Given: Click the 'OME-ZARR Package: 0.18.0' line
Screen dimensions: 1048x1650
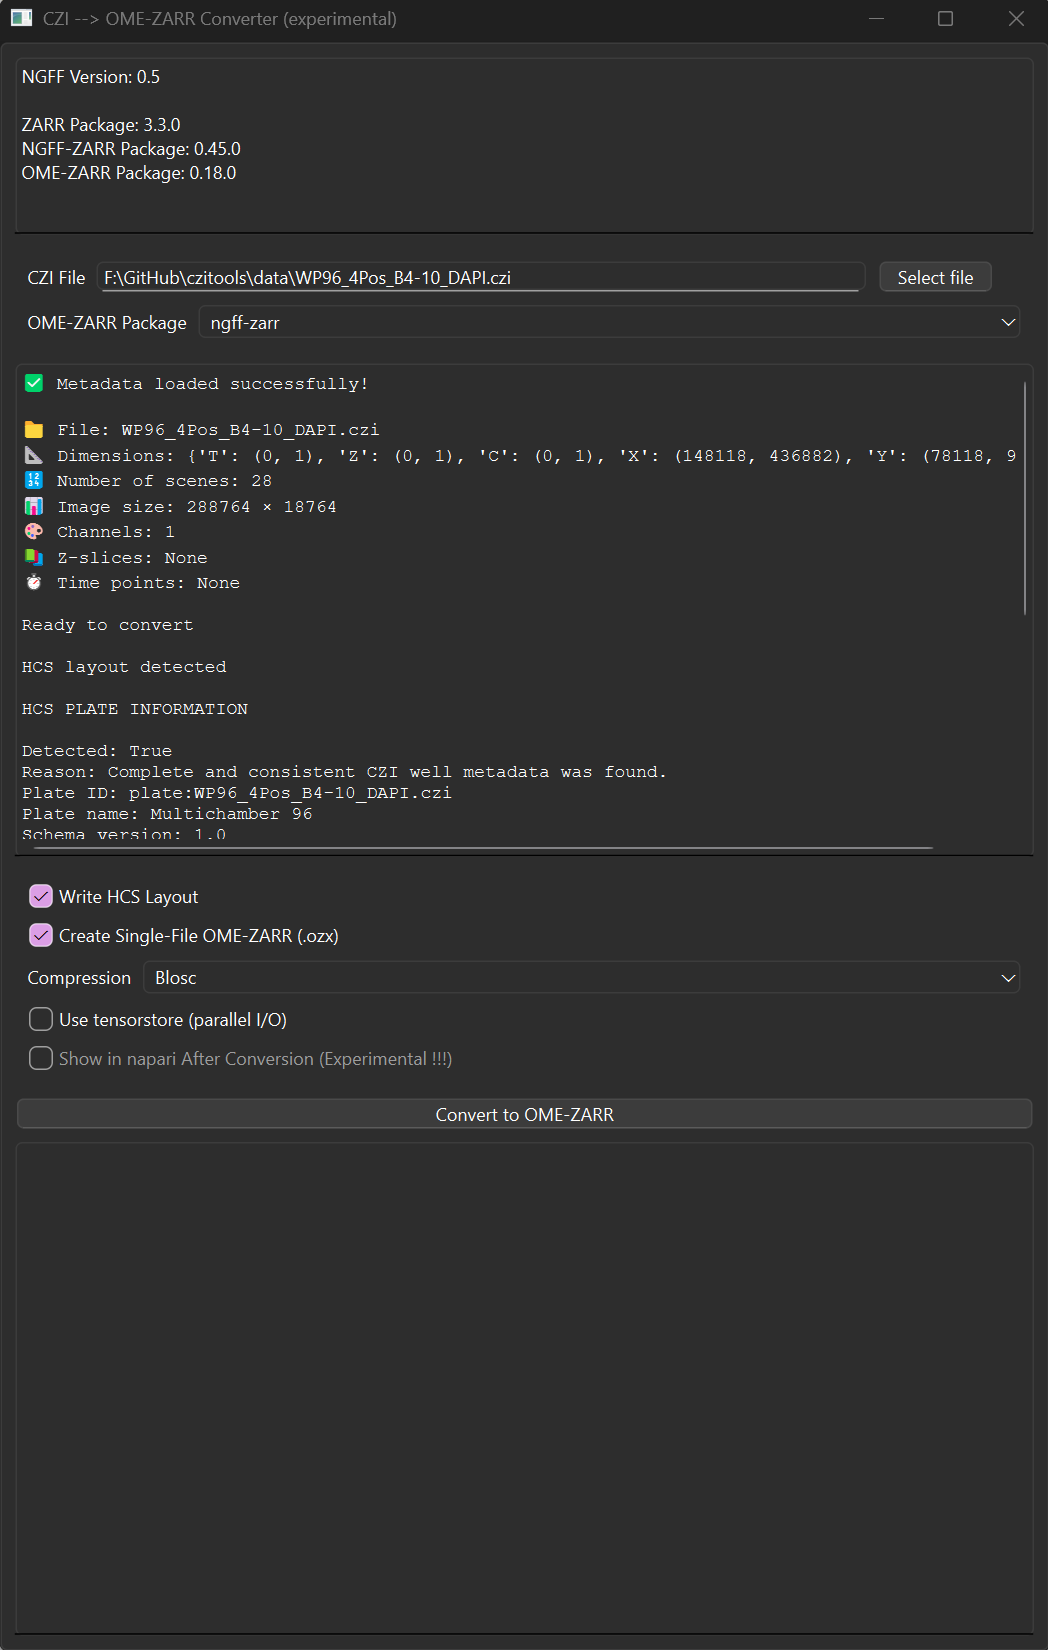Looking at the screenshot, I should click(x=129, y=173).
